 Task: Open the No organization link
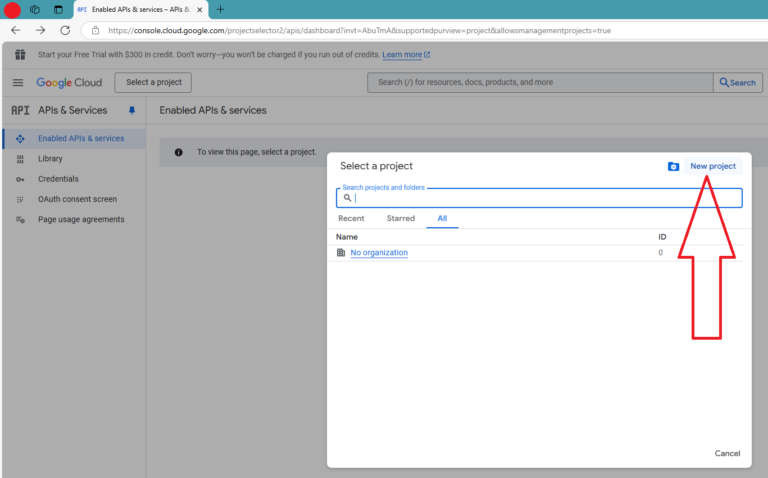pos(379,253)
